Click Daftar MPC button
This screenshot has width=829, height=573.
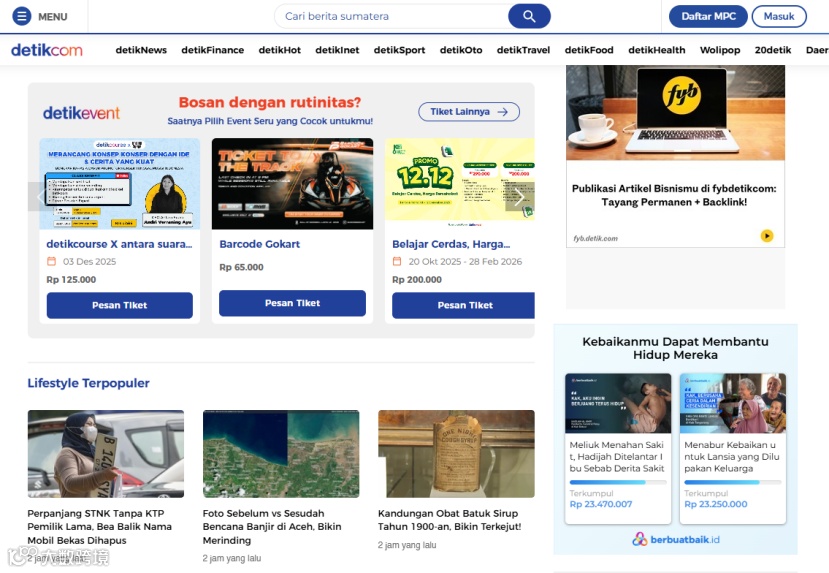coord(708,16)
